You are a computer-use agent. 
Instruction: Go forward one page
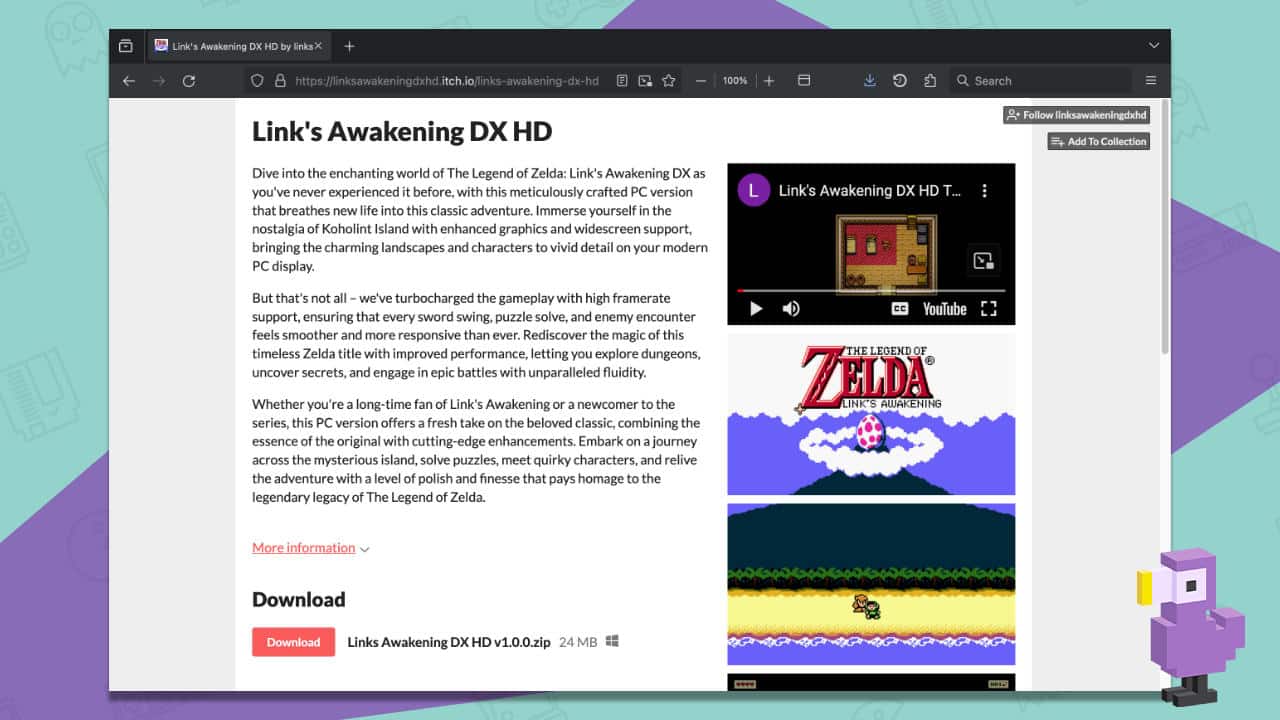click(158, 81)
